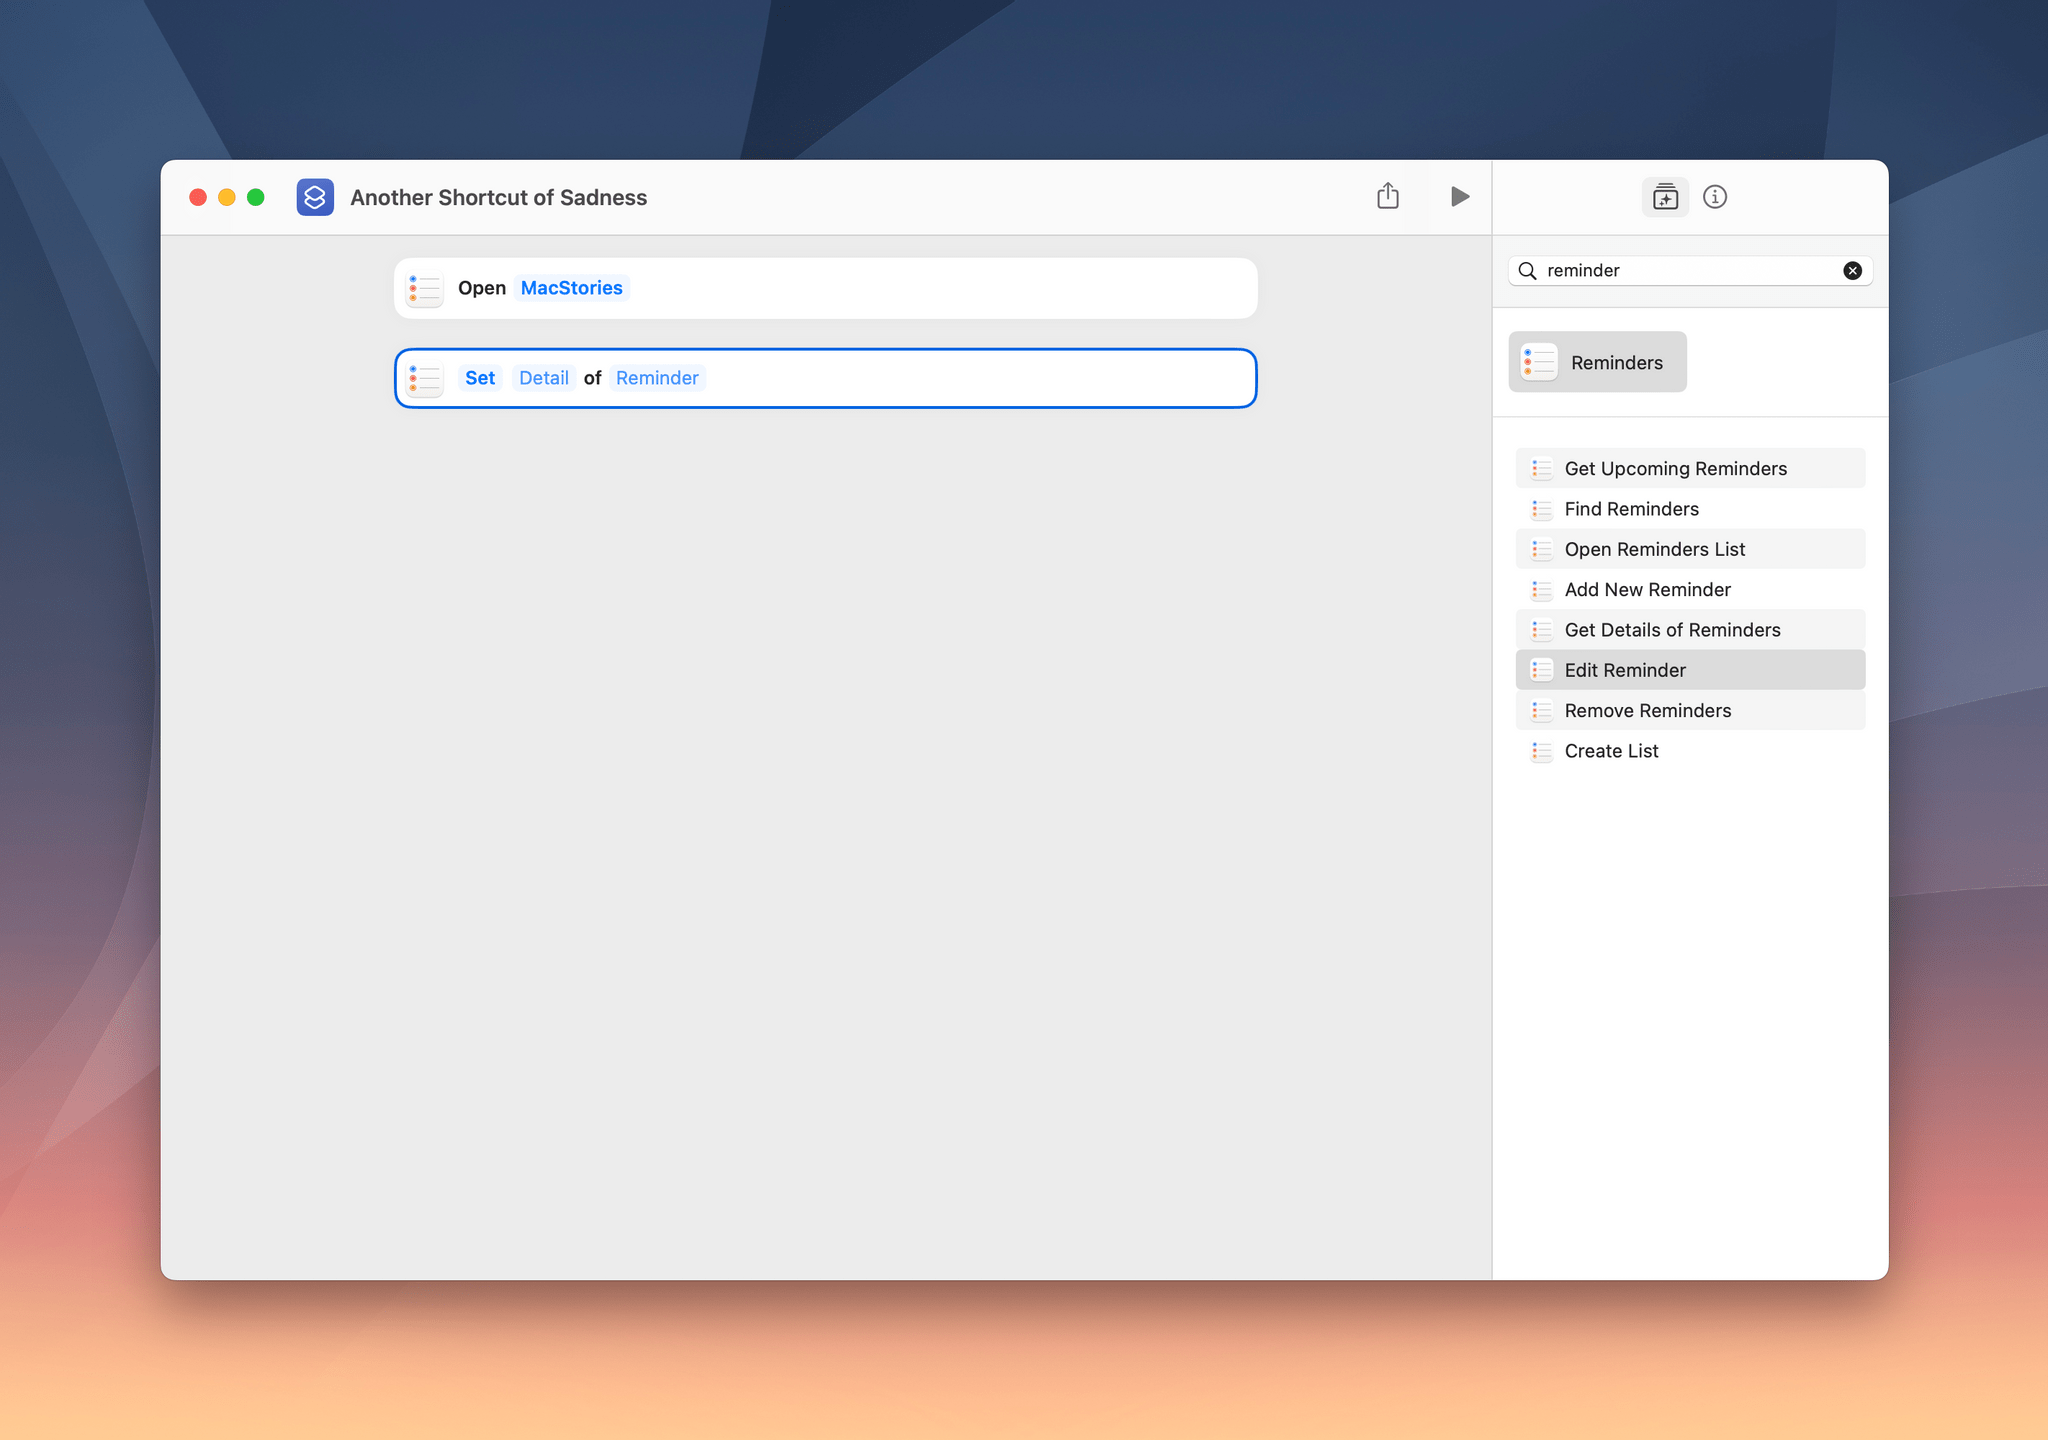Click icon next to Remove Reminders

[x=1541, y=710]
